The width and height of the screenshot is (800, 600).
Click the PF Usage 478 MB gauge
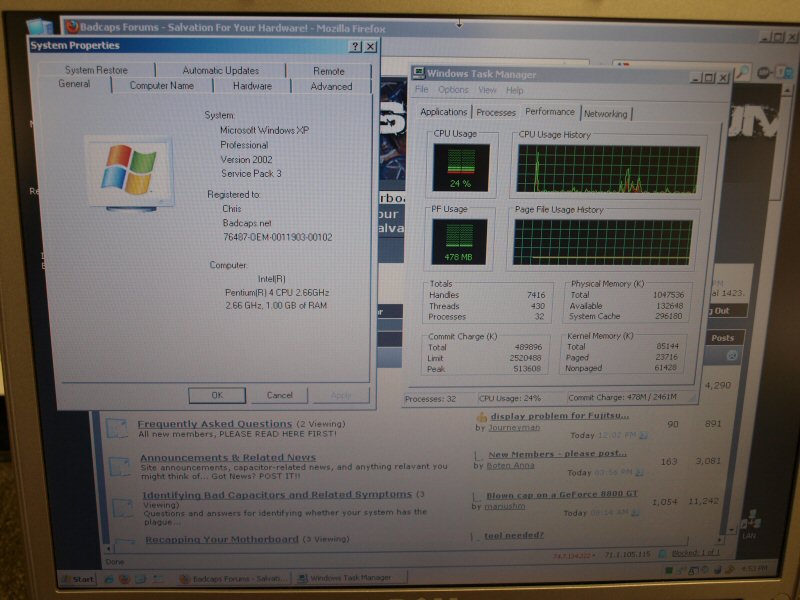coord(459,242)
